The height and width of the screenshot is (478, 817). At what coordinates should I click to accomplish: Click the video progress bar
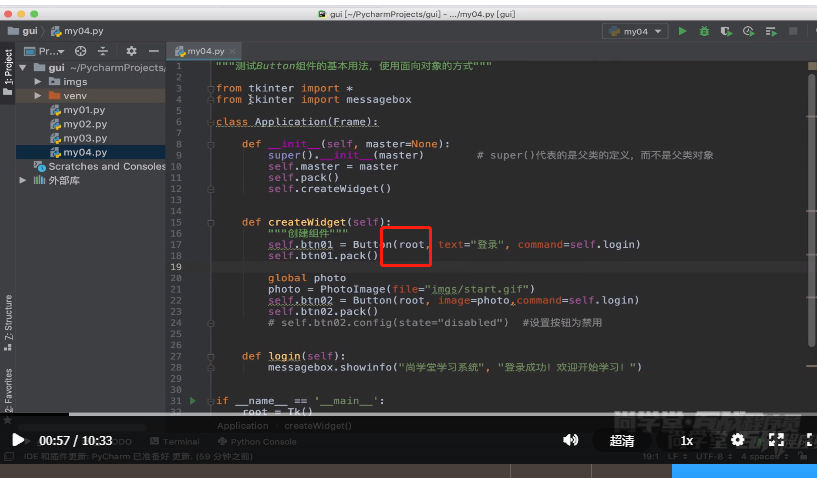408,414
